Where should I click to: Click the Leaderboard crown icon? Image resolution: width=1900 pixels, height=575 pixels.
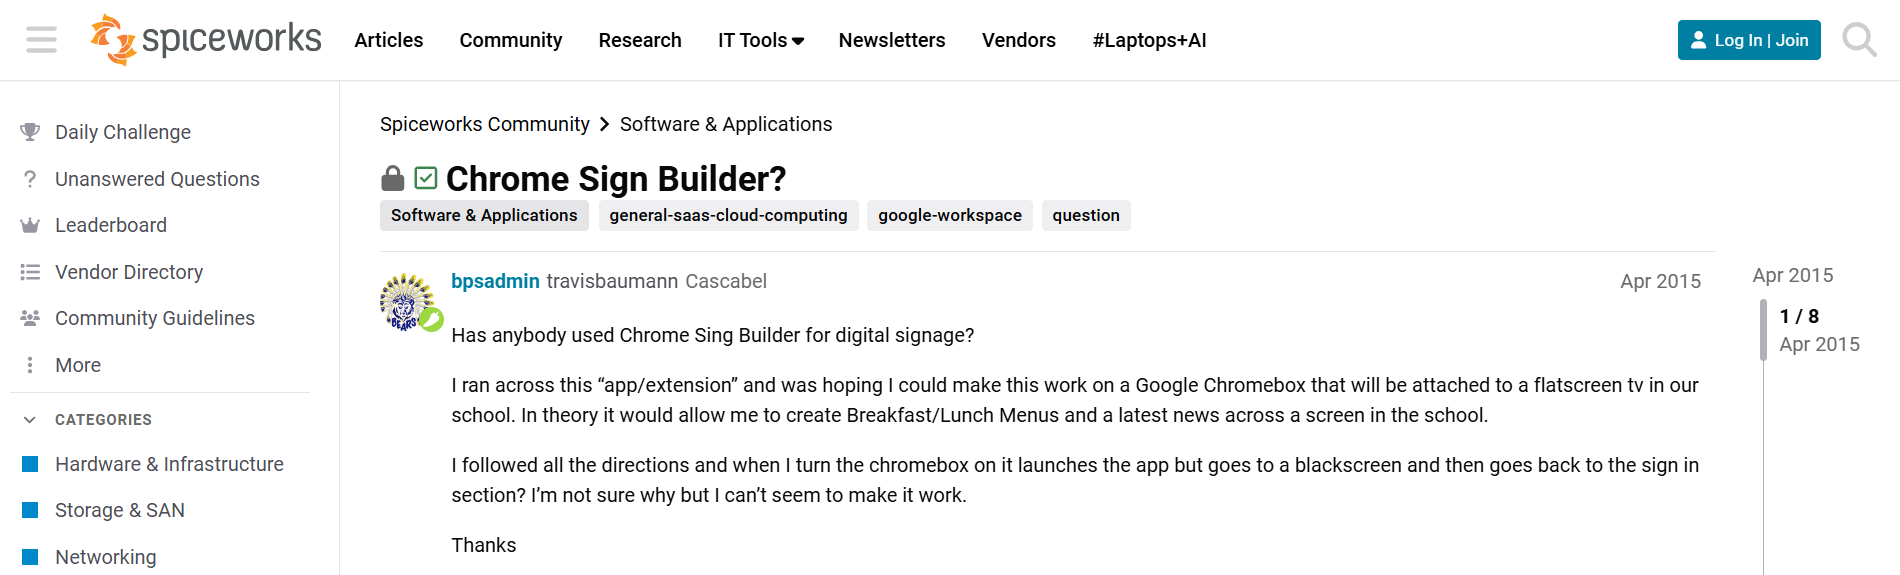point(30,226)
